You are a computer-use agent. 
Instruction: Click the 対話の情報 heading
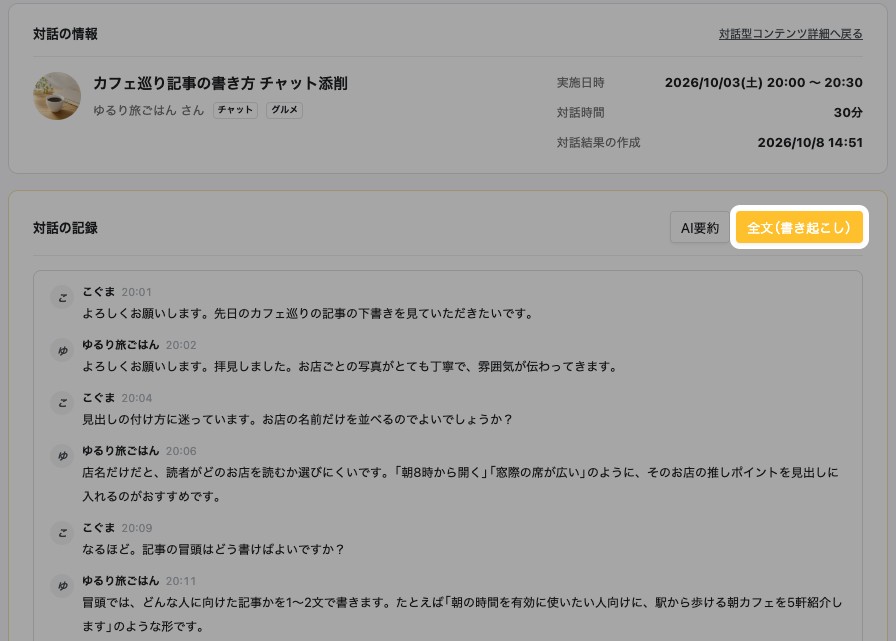click(x=65, y=34)
